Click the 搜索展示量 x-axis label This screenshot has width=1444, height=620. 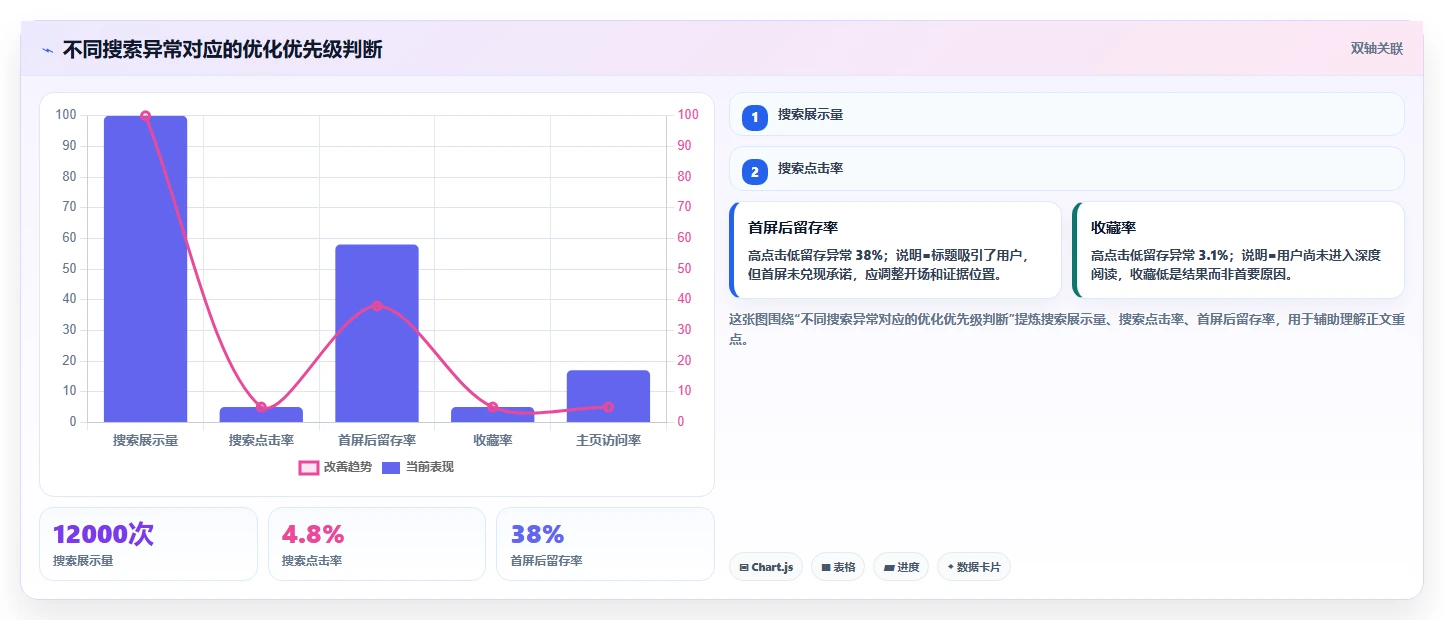click(x=146, y=440)
